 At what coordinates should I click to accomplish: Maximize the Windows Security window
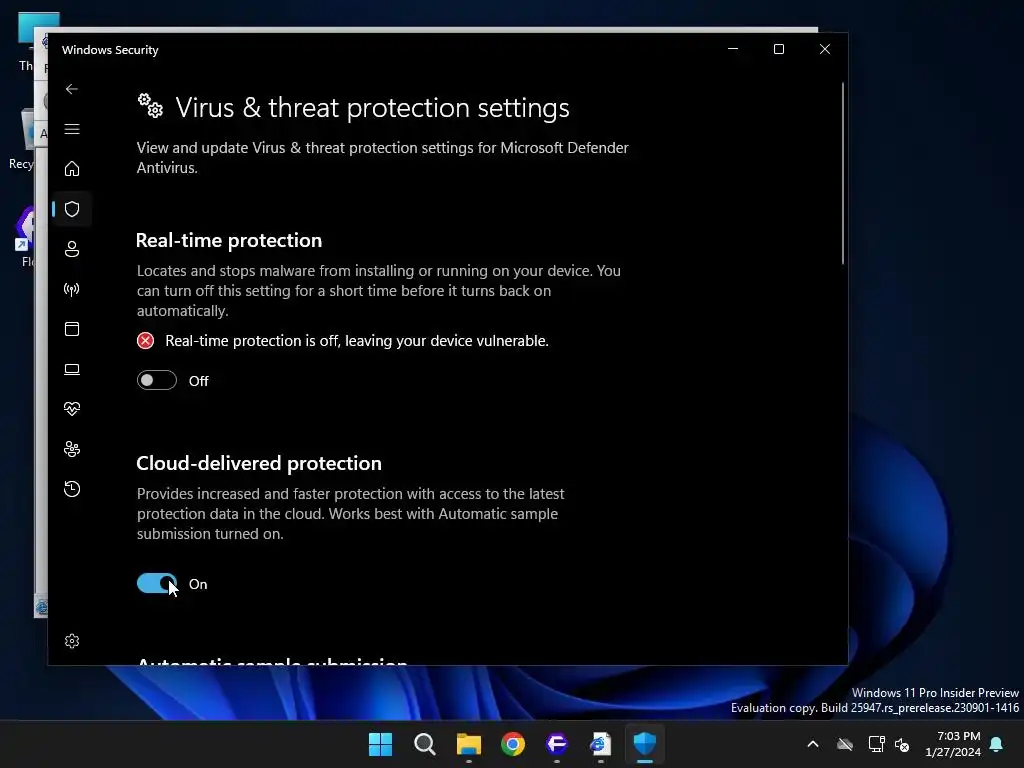coord(779,49)
